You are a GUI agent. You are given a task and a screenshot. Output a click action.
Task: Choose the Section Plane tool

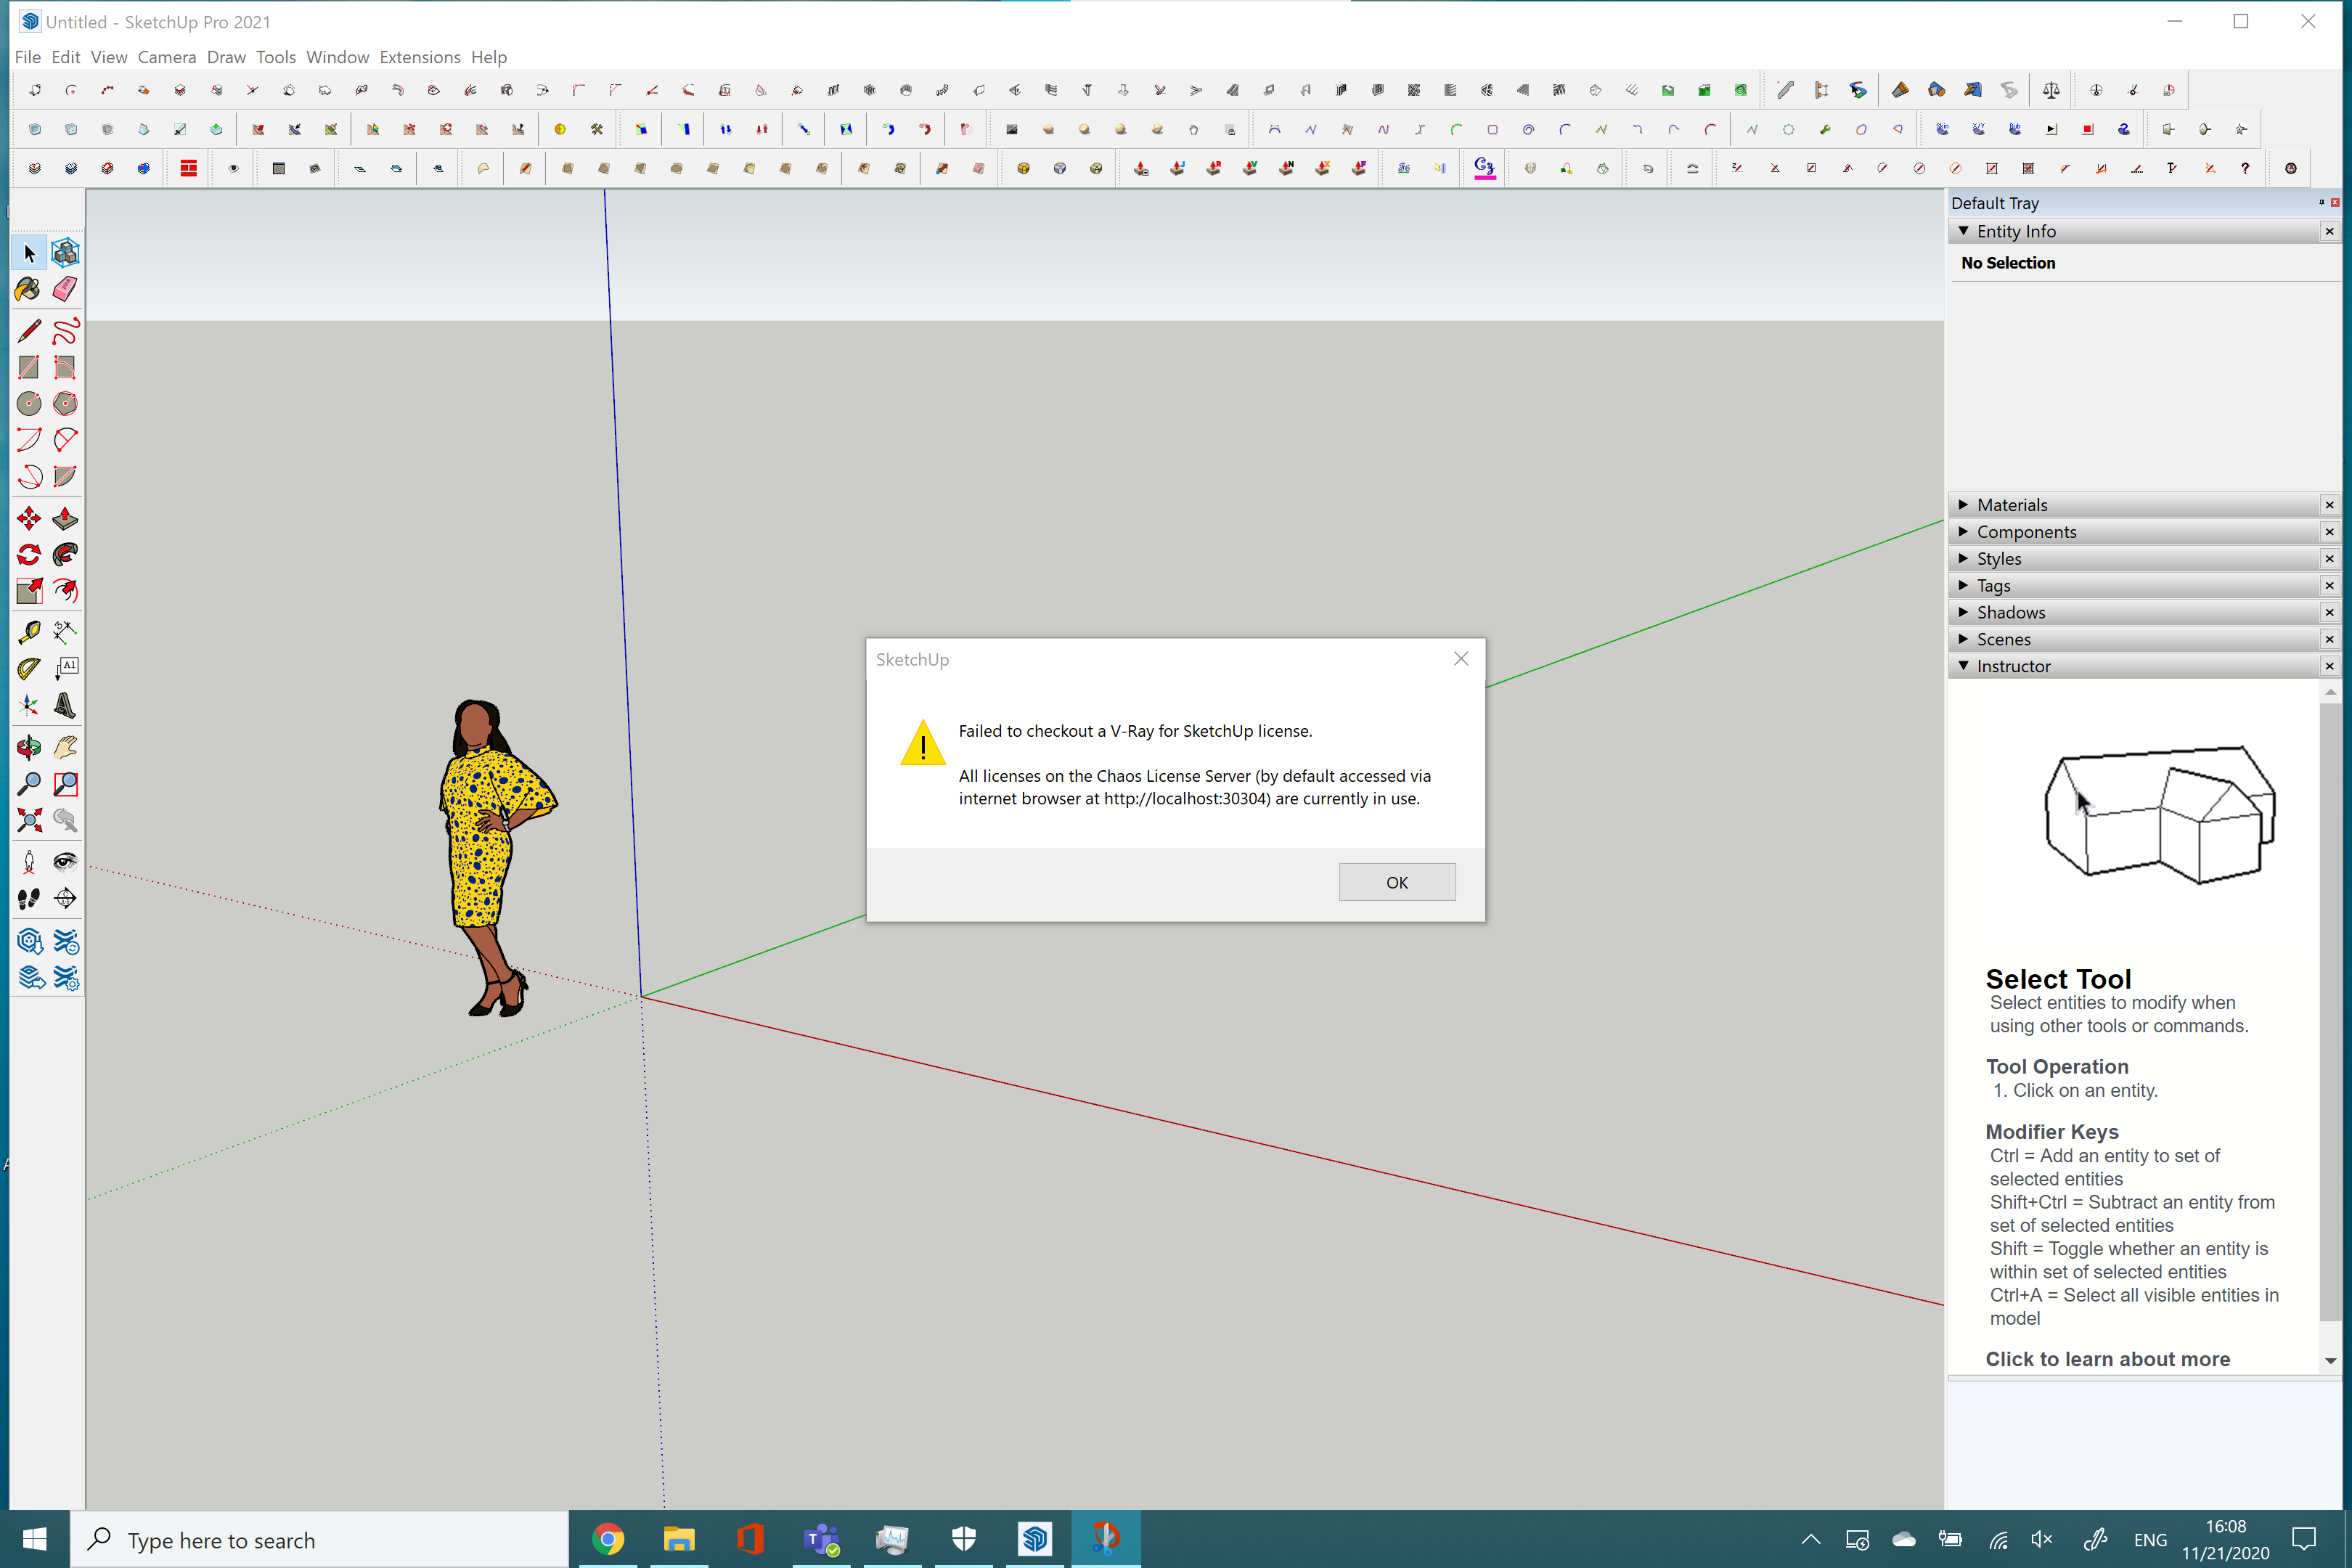coord(65,898)
